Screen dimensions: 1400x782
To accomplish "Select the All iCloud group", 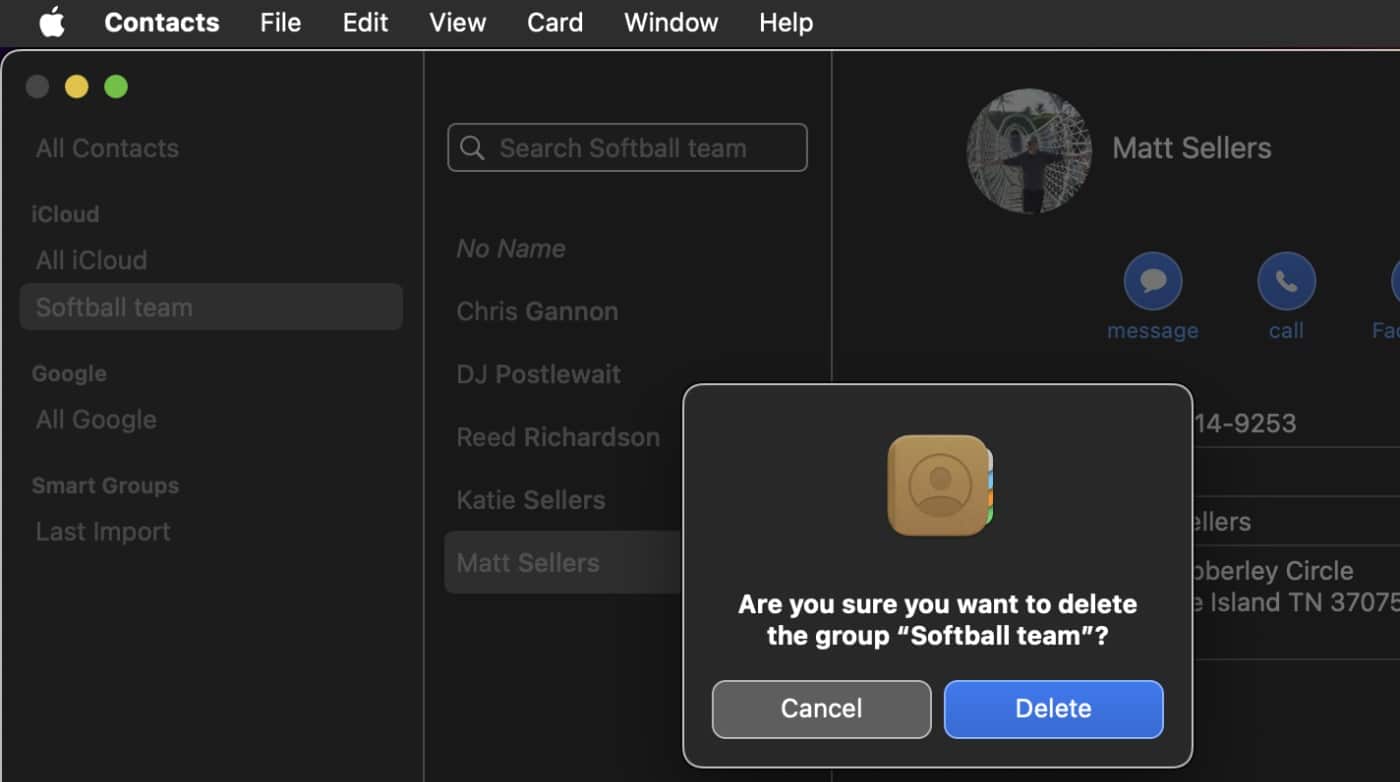I will pos(91,260).
